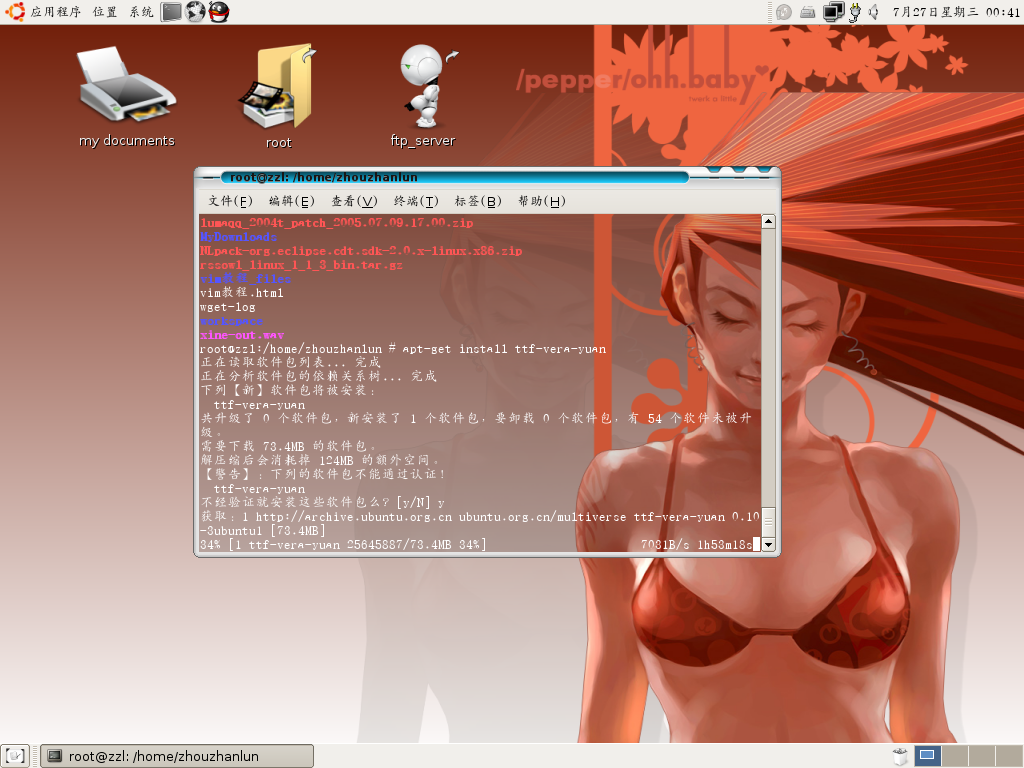Open the 系统 system menu

point(141,12)
